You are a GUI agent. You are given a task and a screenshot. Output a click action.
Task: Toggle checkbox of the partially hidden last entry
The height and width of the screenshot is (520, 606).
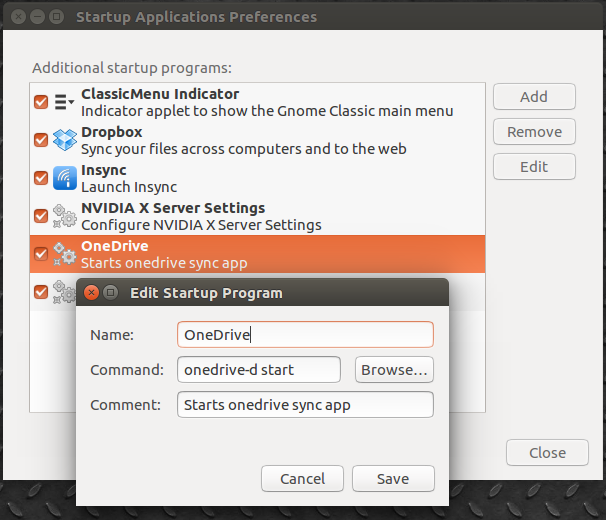(x=41, y=292)
